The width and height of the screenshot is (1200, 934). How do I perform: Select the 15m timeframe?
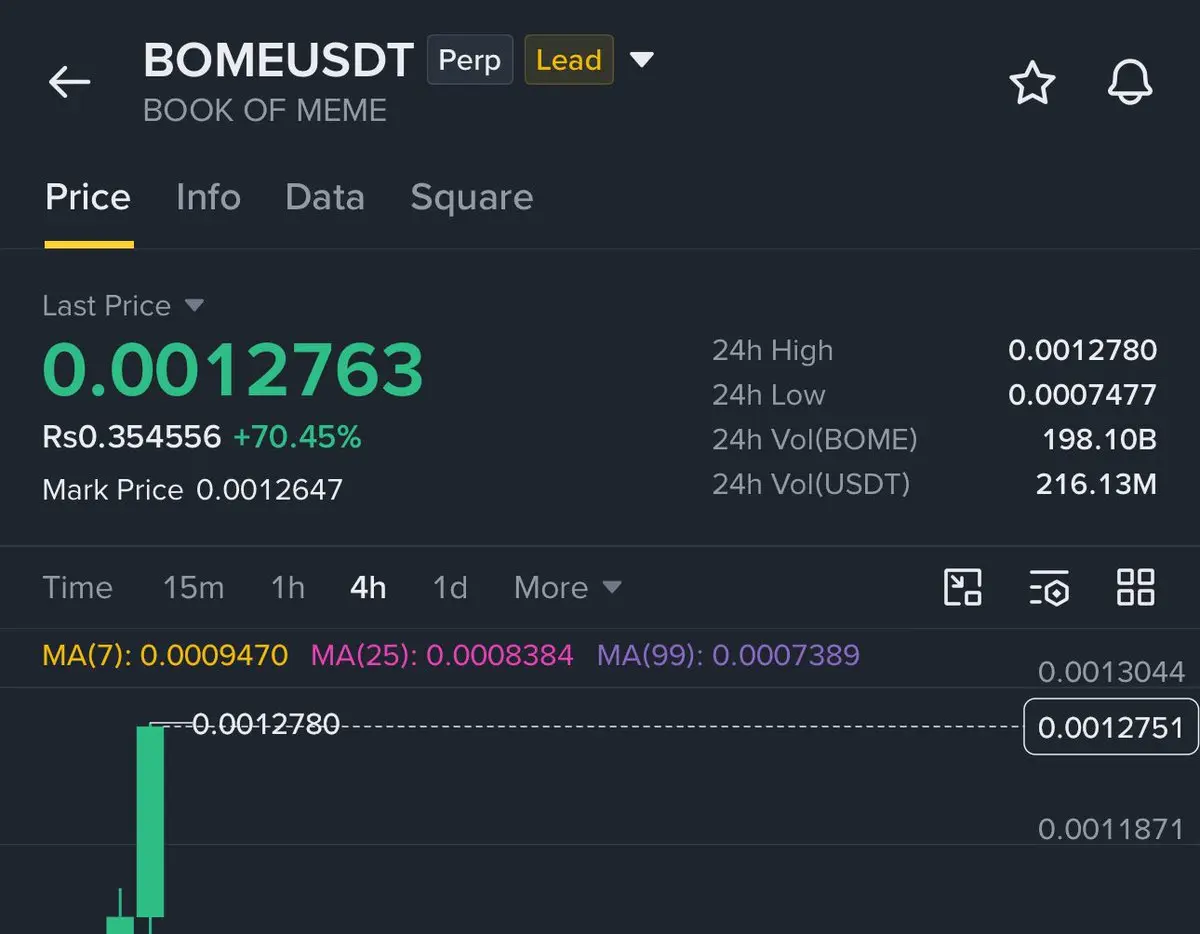tap(193, 587)
